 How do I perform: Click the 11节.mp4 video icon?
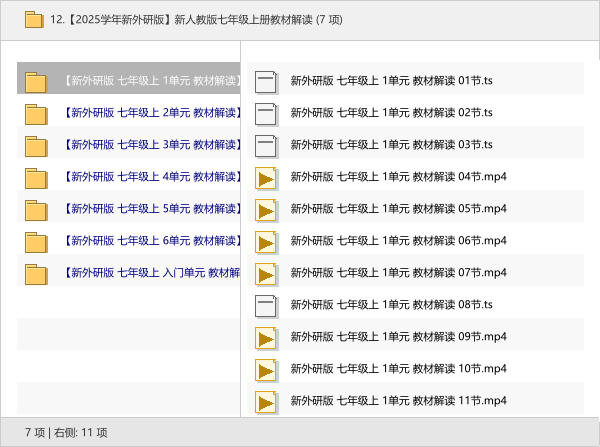(266, 401)
